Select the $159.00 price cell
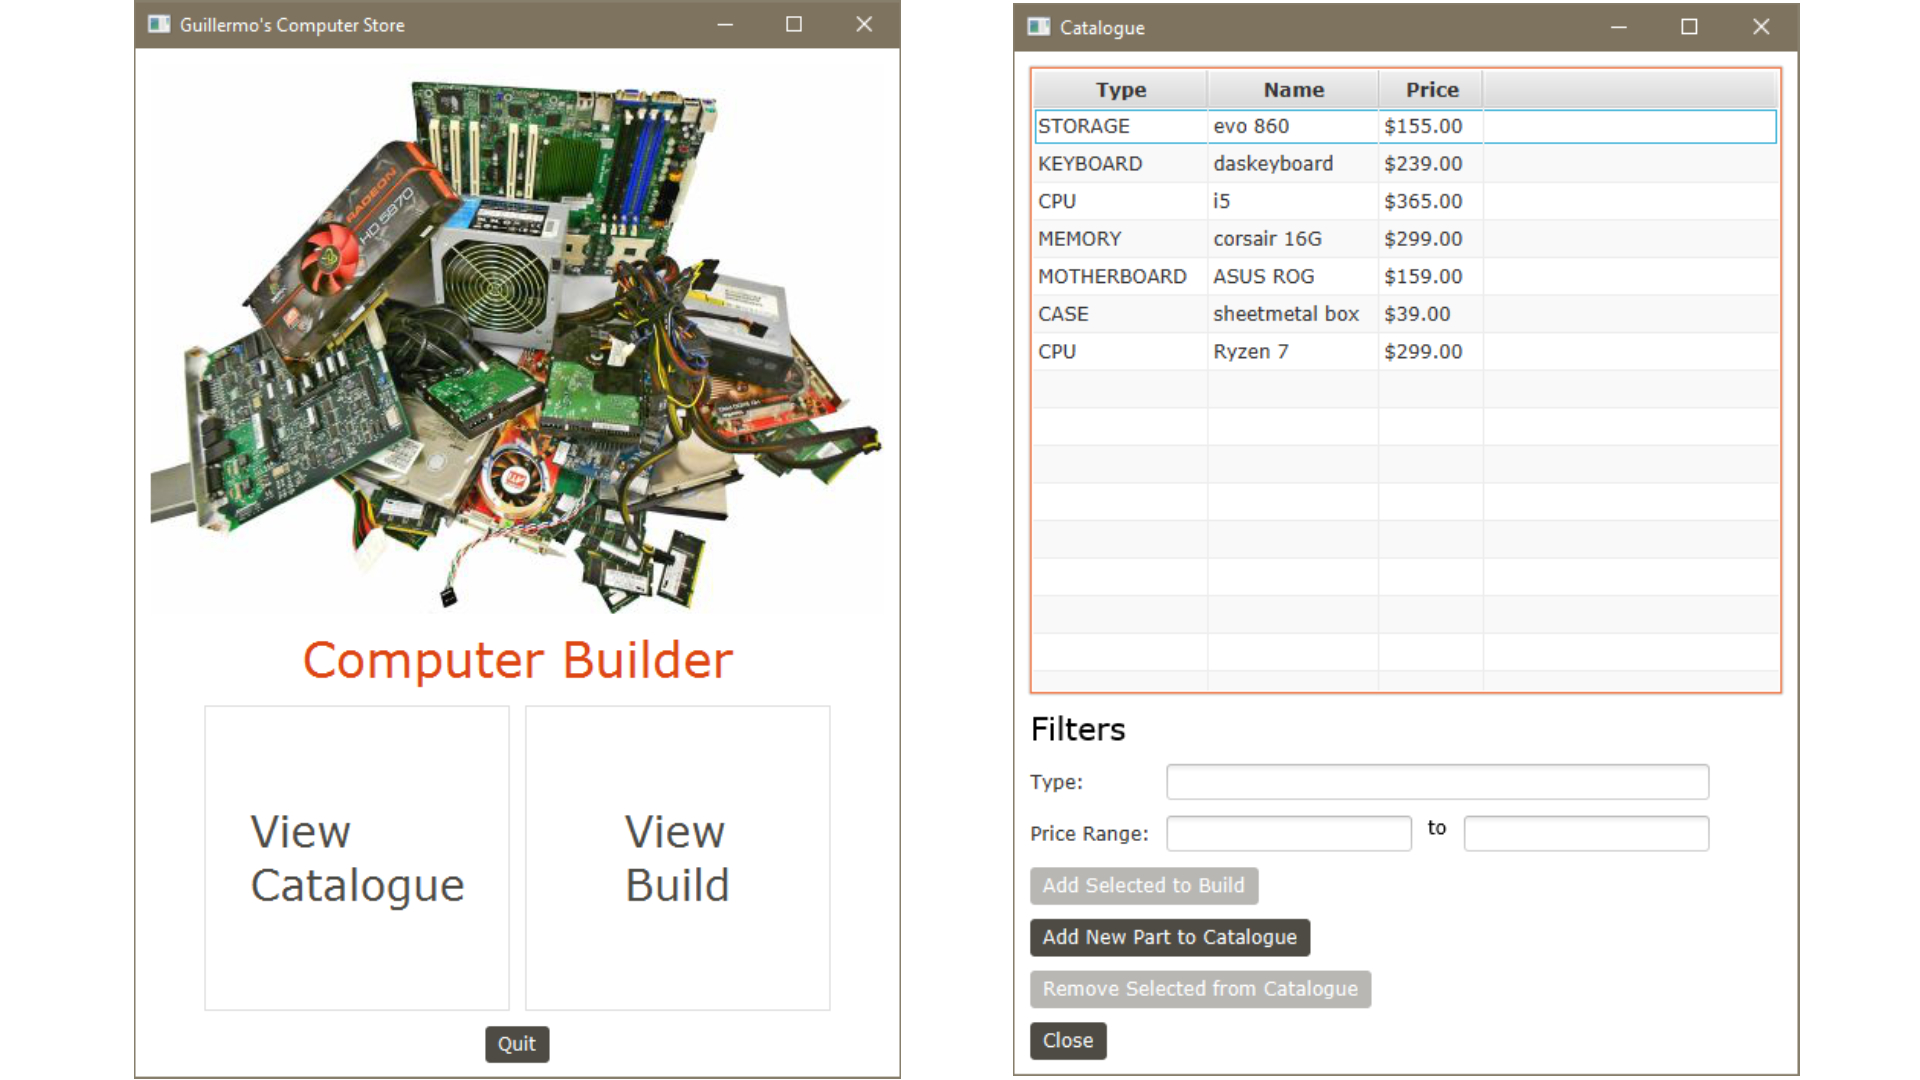Image resolution: width=1920 pixels, height=1080 pixels. (x=1431, y=276)
